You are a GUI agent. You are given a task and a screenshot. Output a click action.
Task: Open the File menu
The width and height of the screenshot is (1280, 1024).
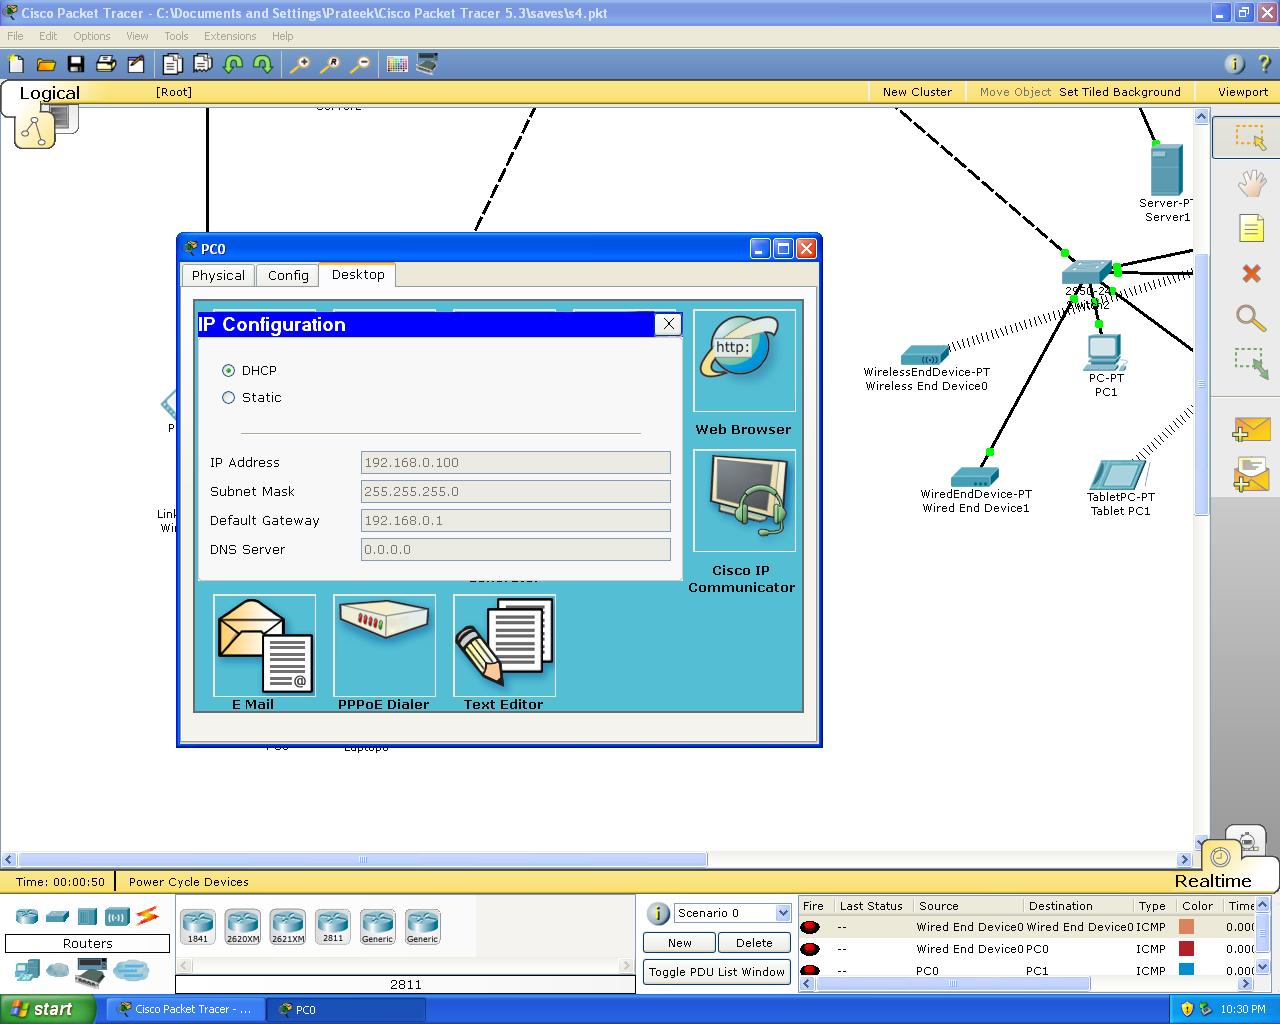(x=15, y=36)
